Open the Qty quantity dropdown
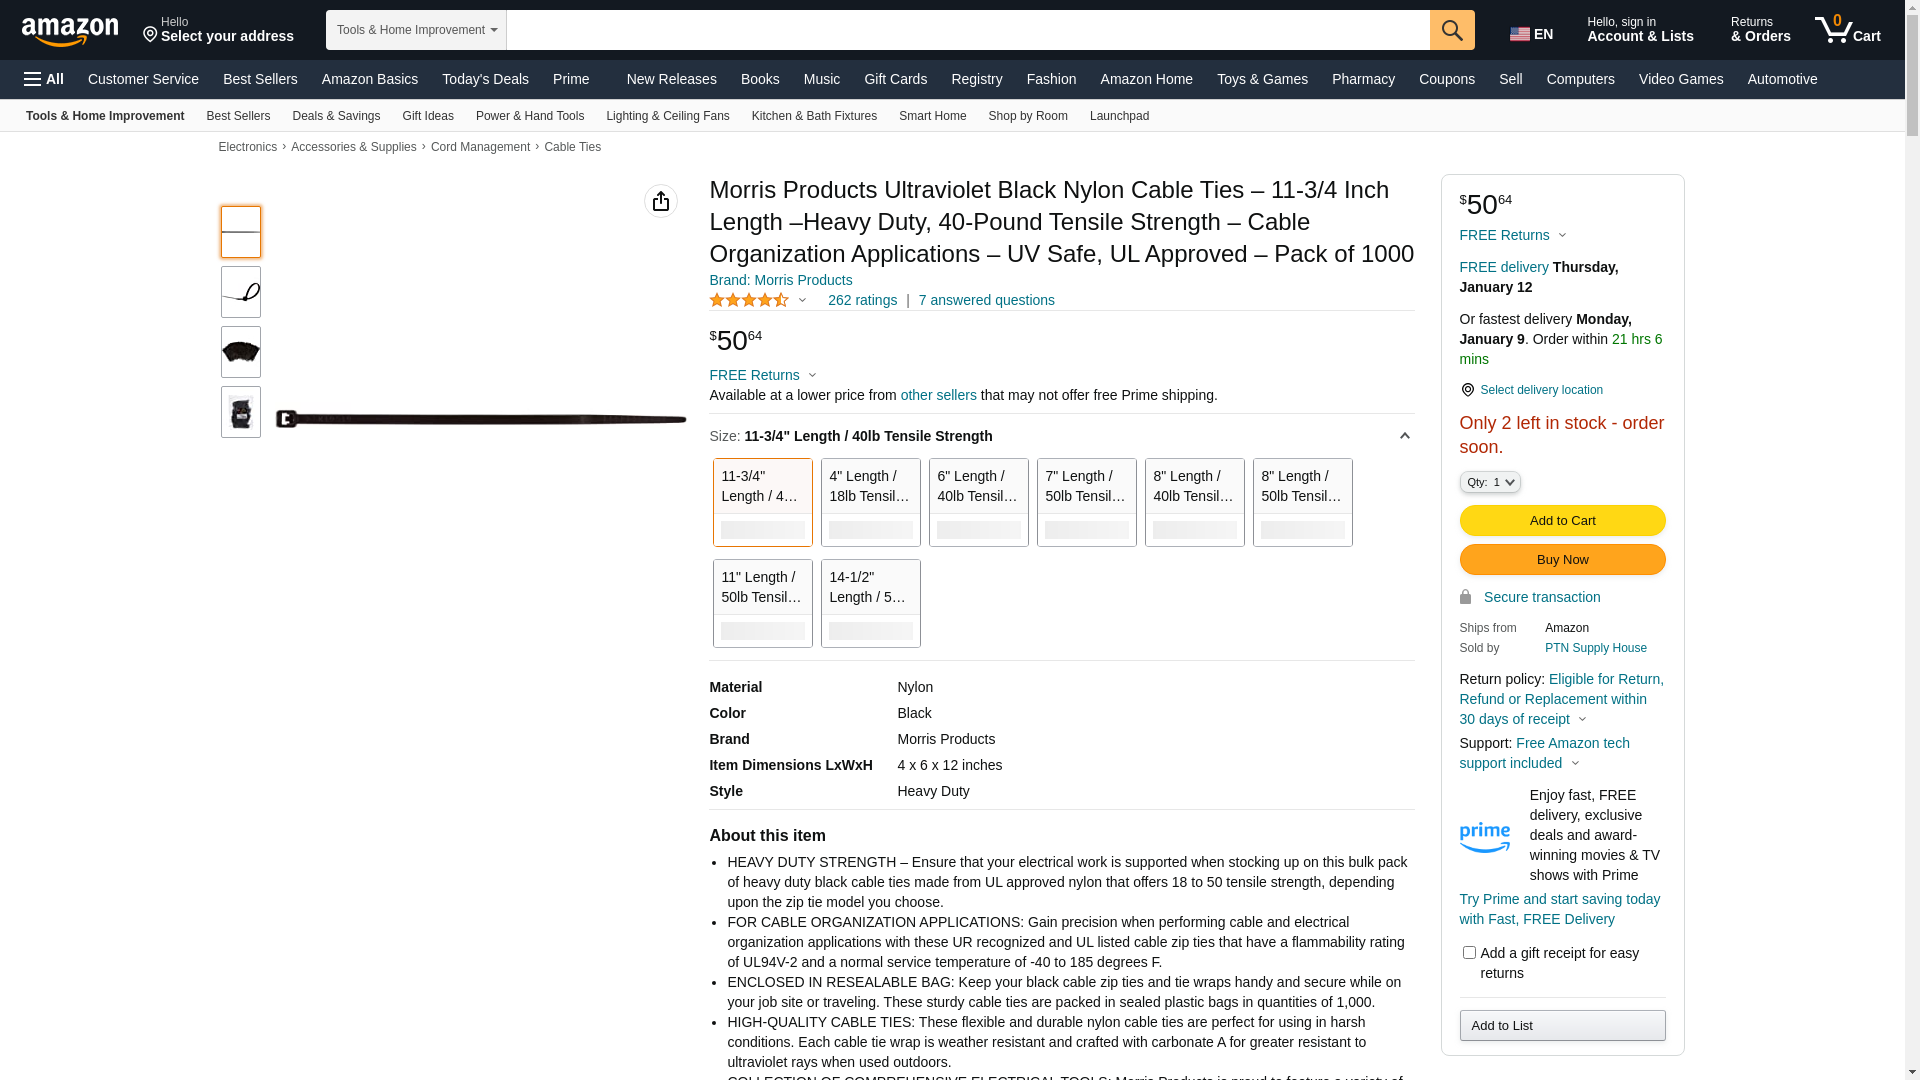 point(1490,482)
